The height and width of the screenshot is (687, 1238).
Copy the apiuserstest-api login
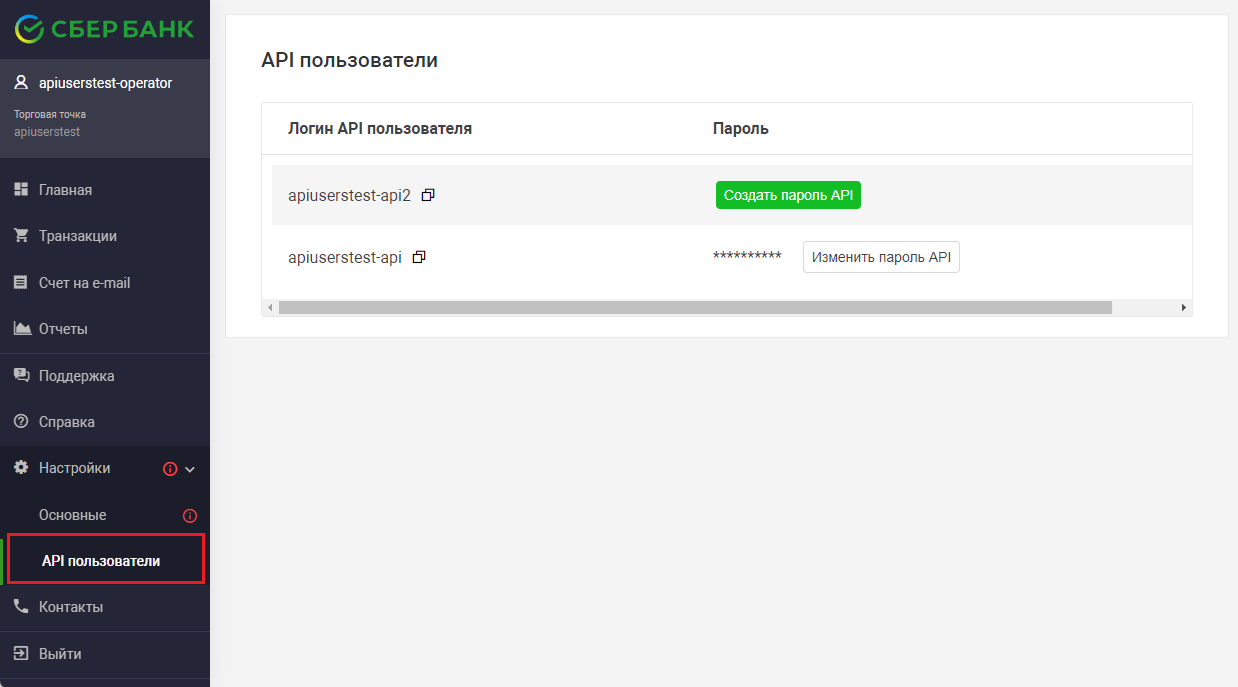419,257
